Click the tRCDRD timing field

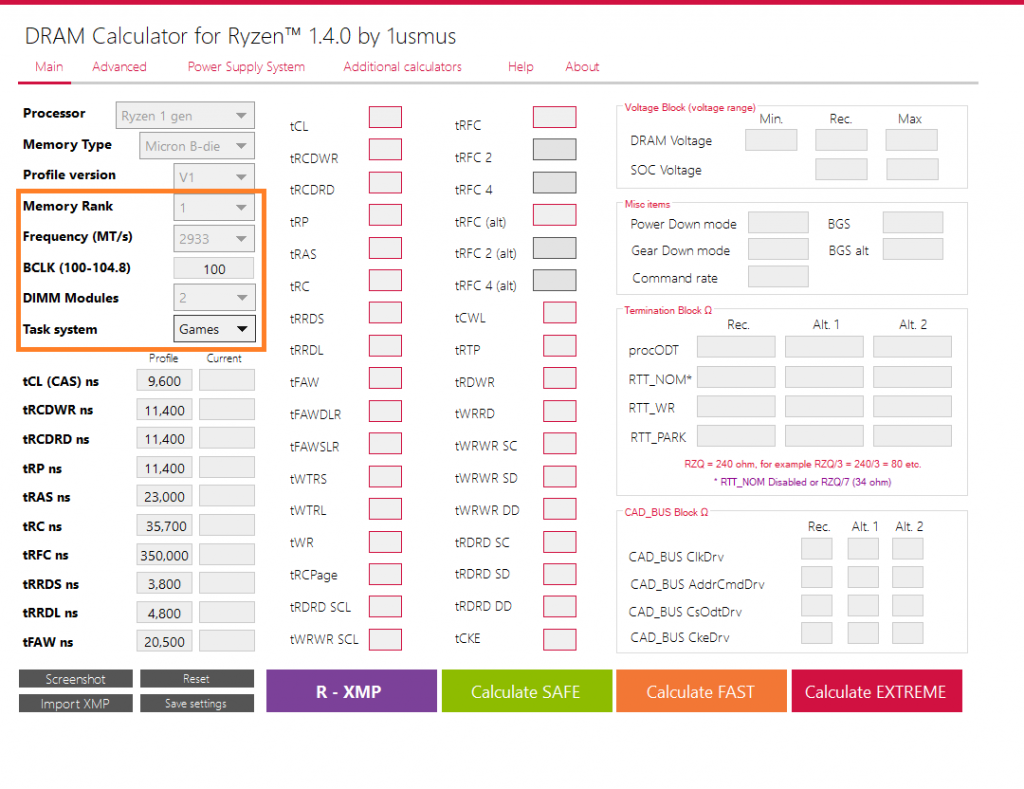pyautogui.click(x=385, y=182)
